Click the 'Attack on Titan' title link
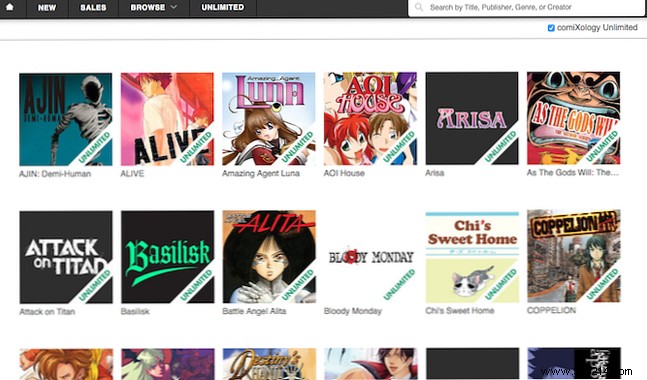Screen dimensions: 647x380 [x=47, y=312]
